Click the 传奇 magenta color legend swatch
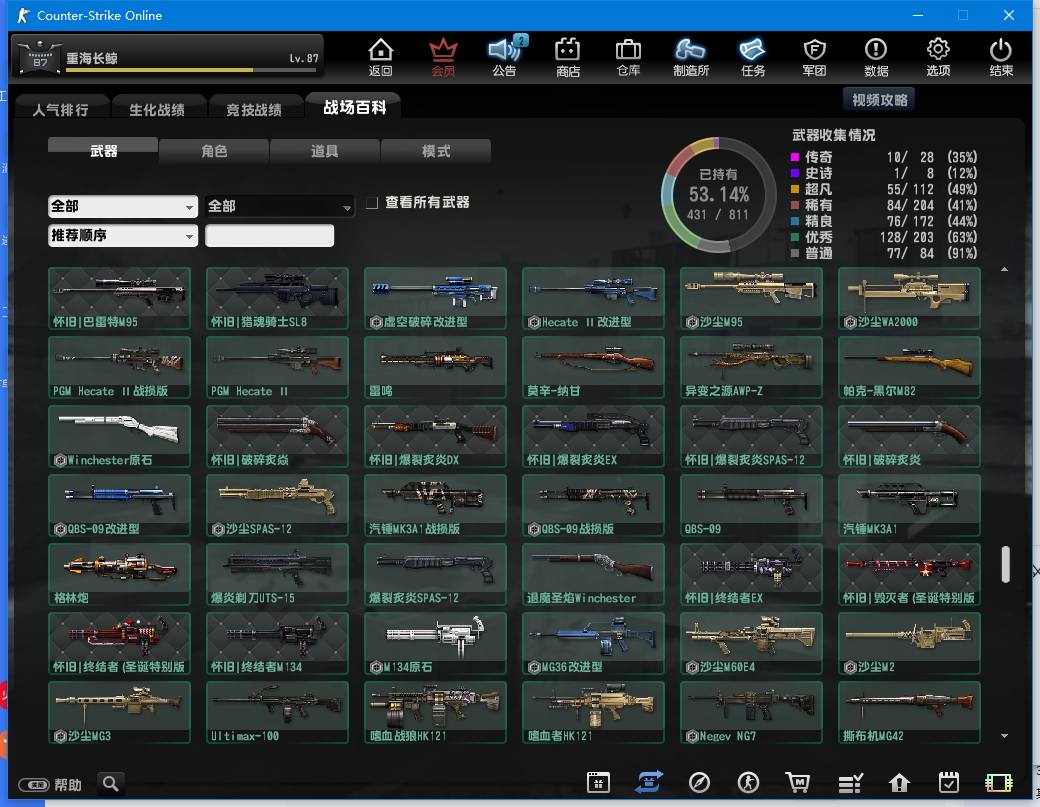This screenshot has width=1040, height=807. (795, 157)
